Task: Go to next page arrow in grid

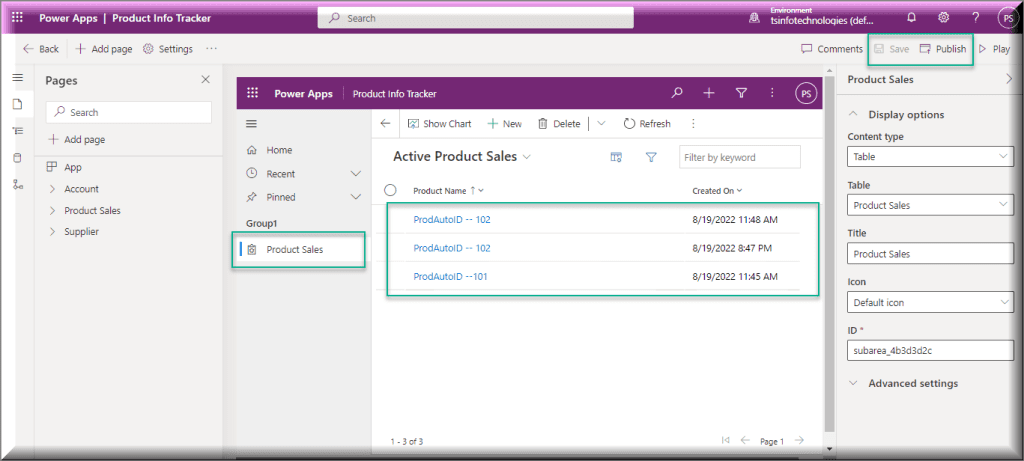Action: click(799, 441)
